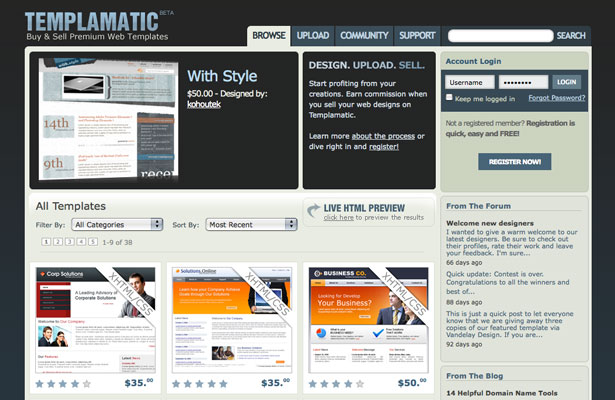The height and width of the screenshot is (400, 615).
Task: Open the COMMUNITY tab
Action: coord(364,36)
